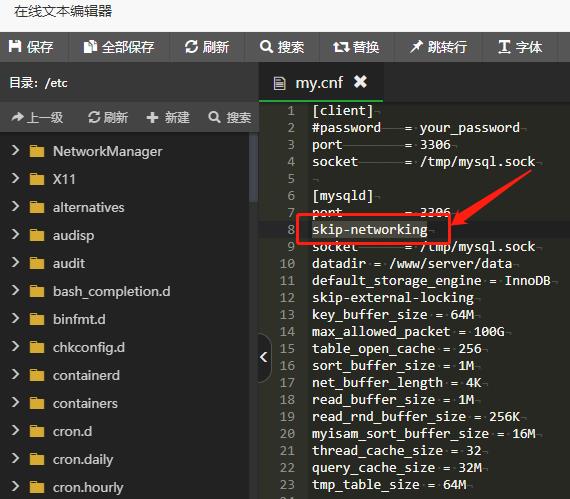Viewport: 570px width, 499px height.
Task: Click the directory path /etc label
Action: click(x=56, y=83)
